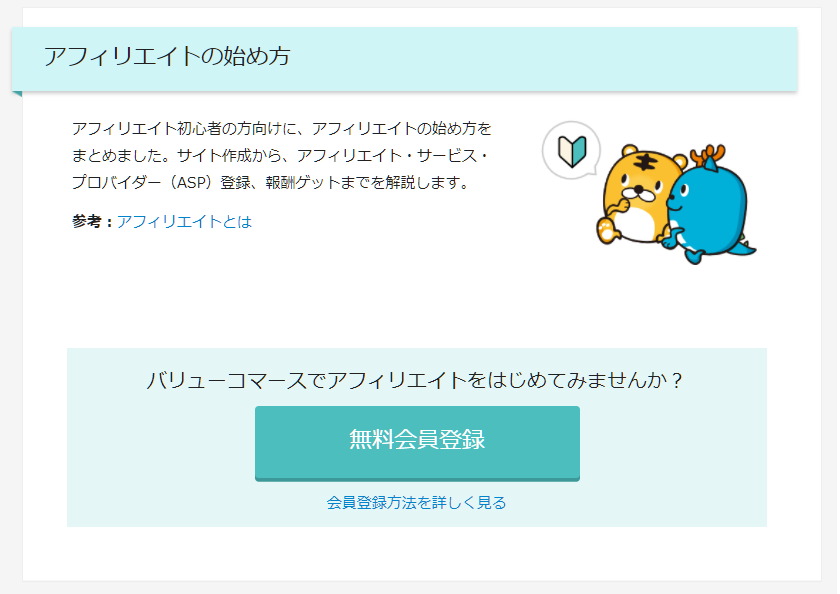Click the bold 参考 label
The width and height of the screenshot is (840, 594).
click(x=86, y=222)
